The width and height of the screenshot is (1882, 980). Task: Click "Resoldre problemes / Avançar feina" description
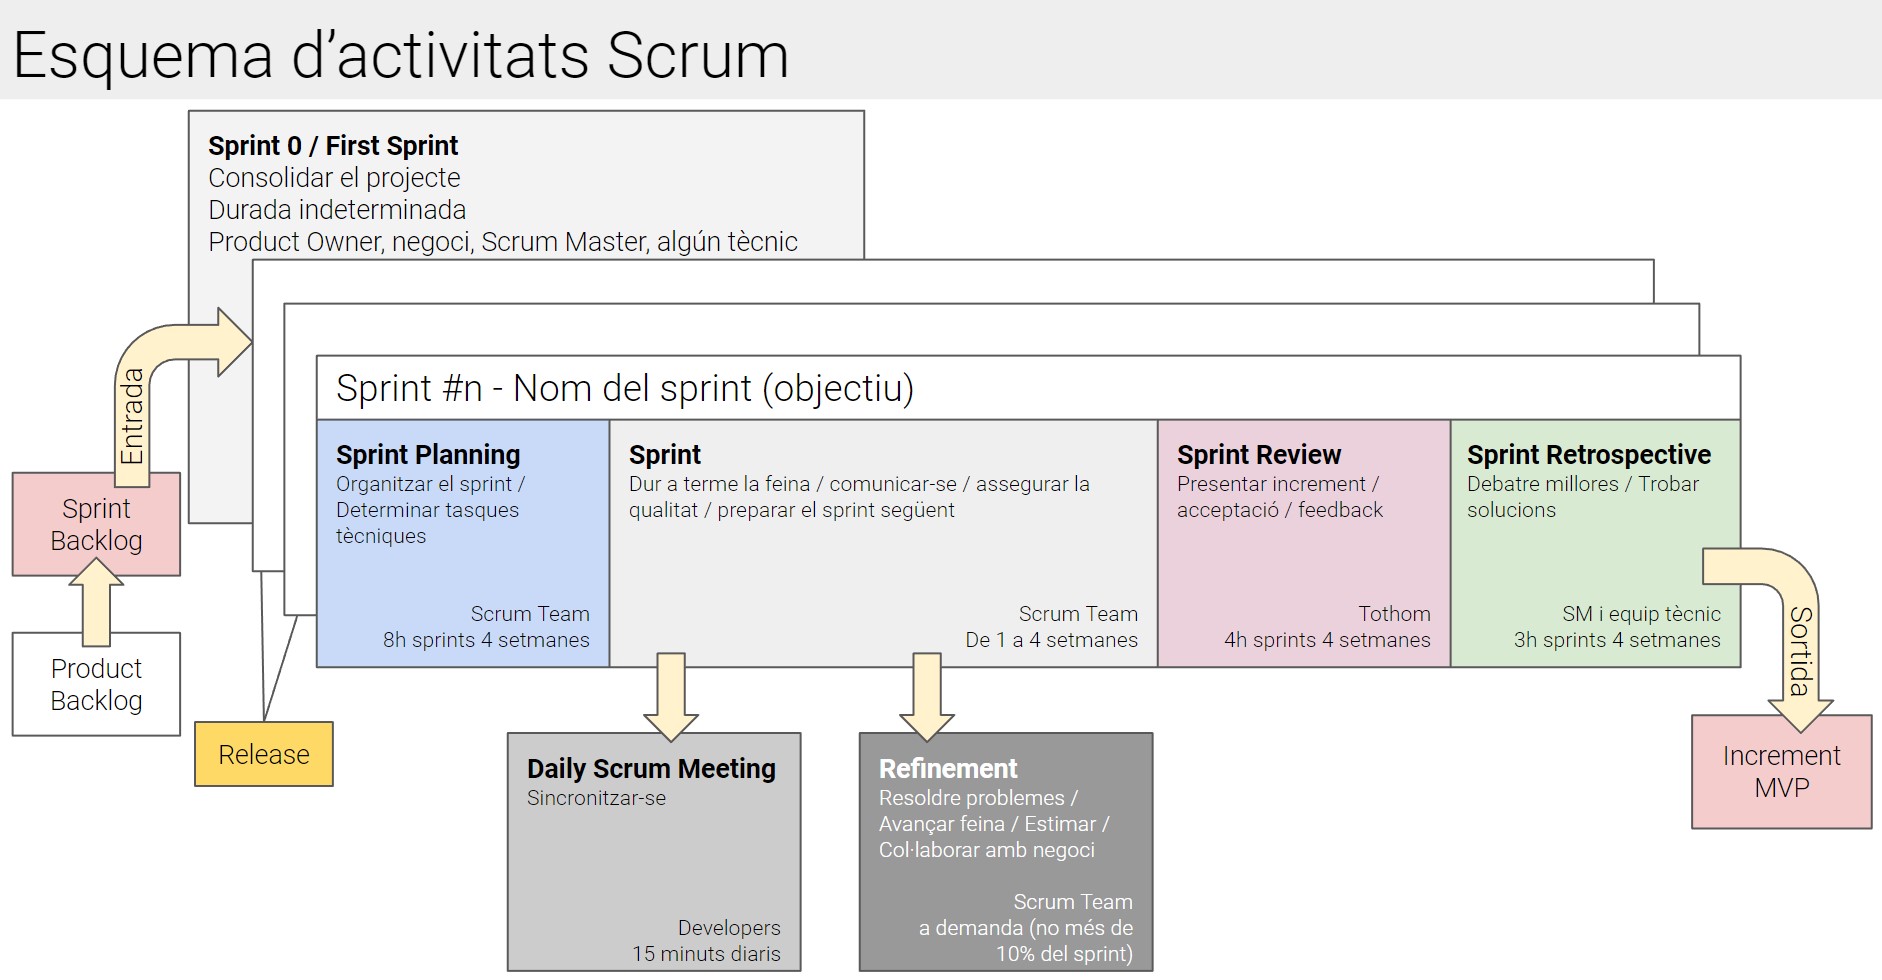(994, 824)
